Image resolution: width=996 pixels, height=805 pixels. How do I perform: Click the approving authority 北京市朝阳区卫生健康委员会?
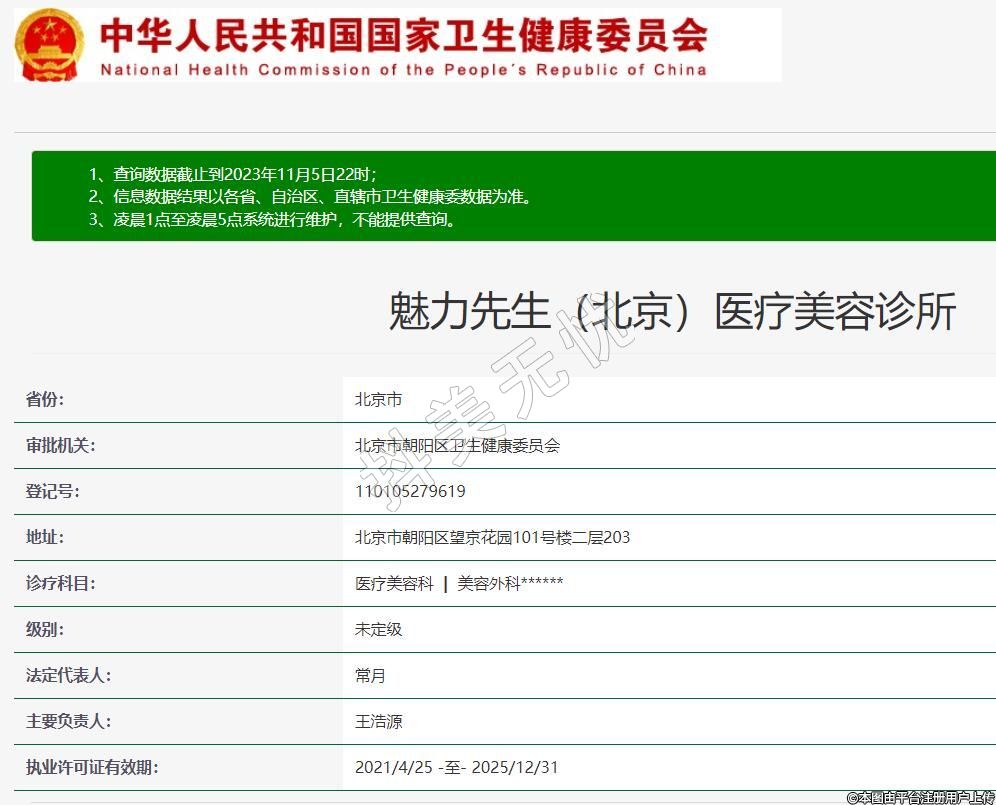pos(457,446)
